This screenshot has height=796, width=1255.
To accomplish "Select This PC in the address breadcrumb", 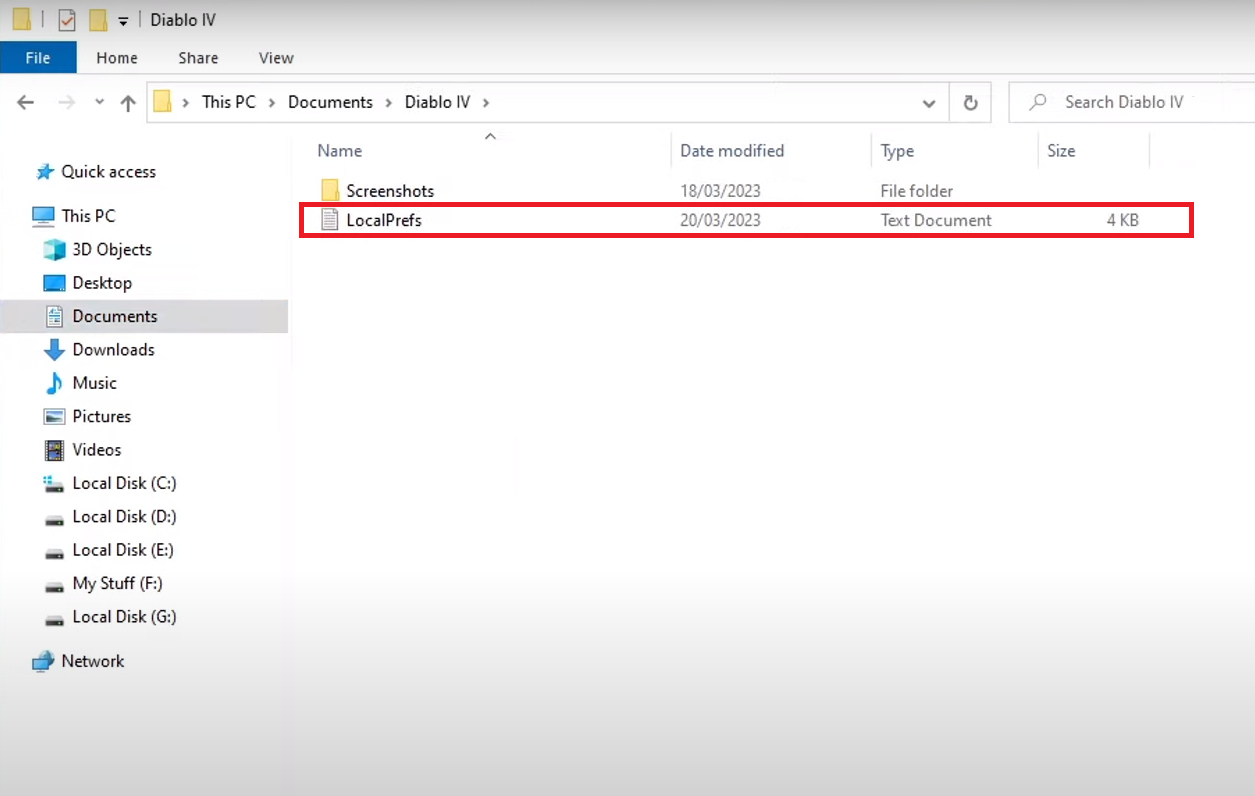I will pos(229,102).
